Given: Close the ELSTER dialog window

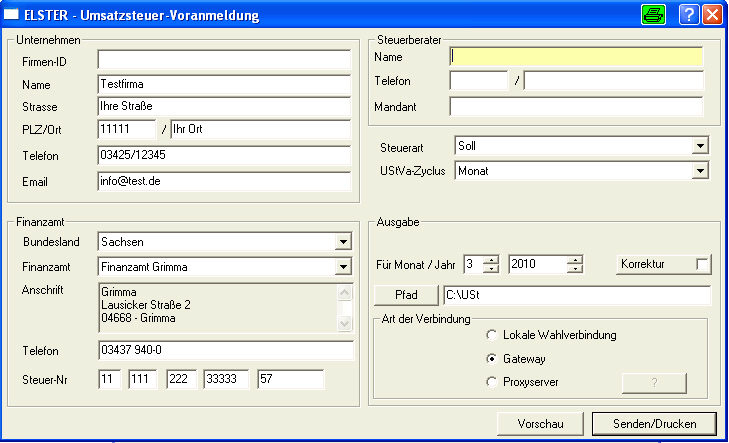Looking at the screenshot, I should 712,14.
